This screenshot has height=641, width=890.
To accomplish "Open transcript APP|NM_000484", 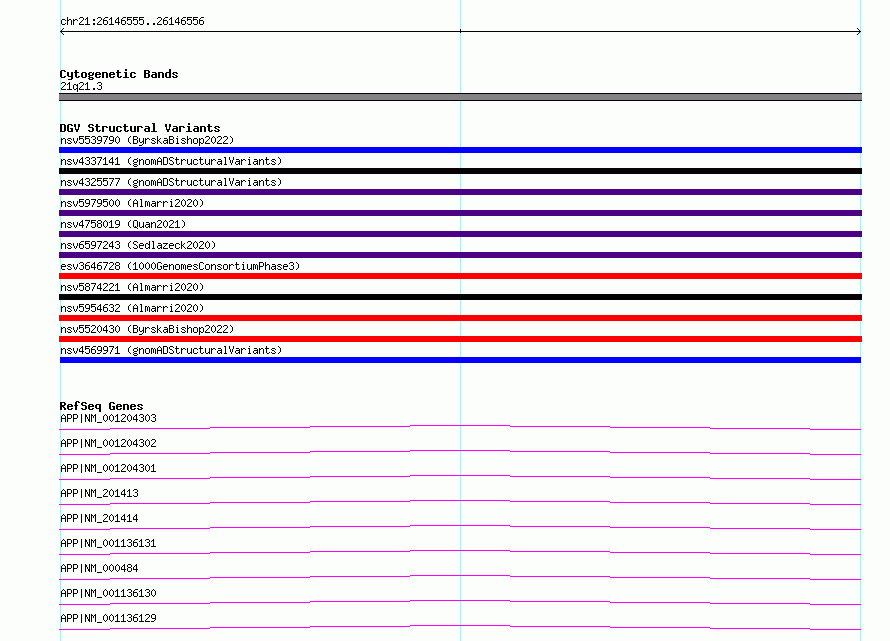I will tap(99, 568).
